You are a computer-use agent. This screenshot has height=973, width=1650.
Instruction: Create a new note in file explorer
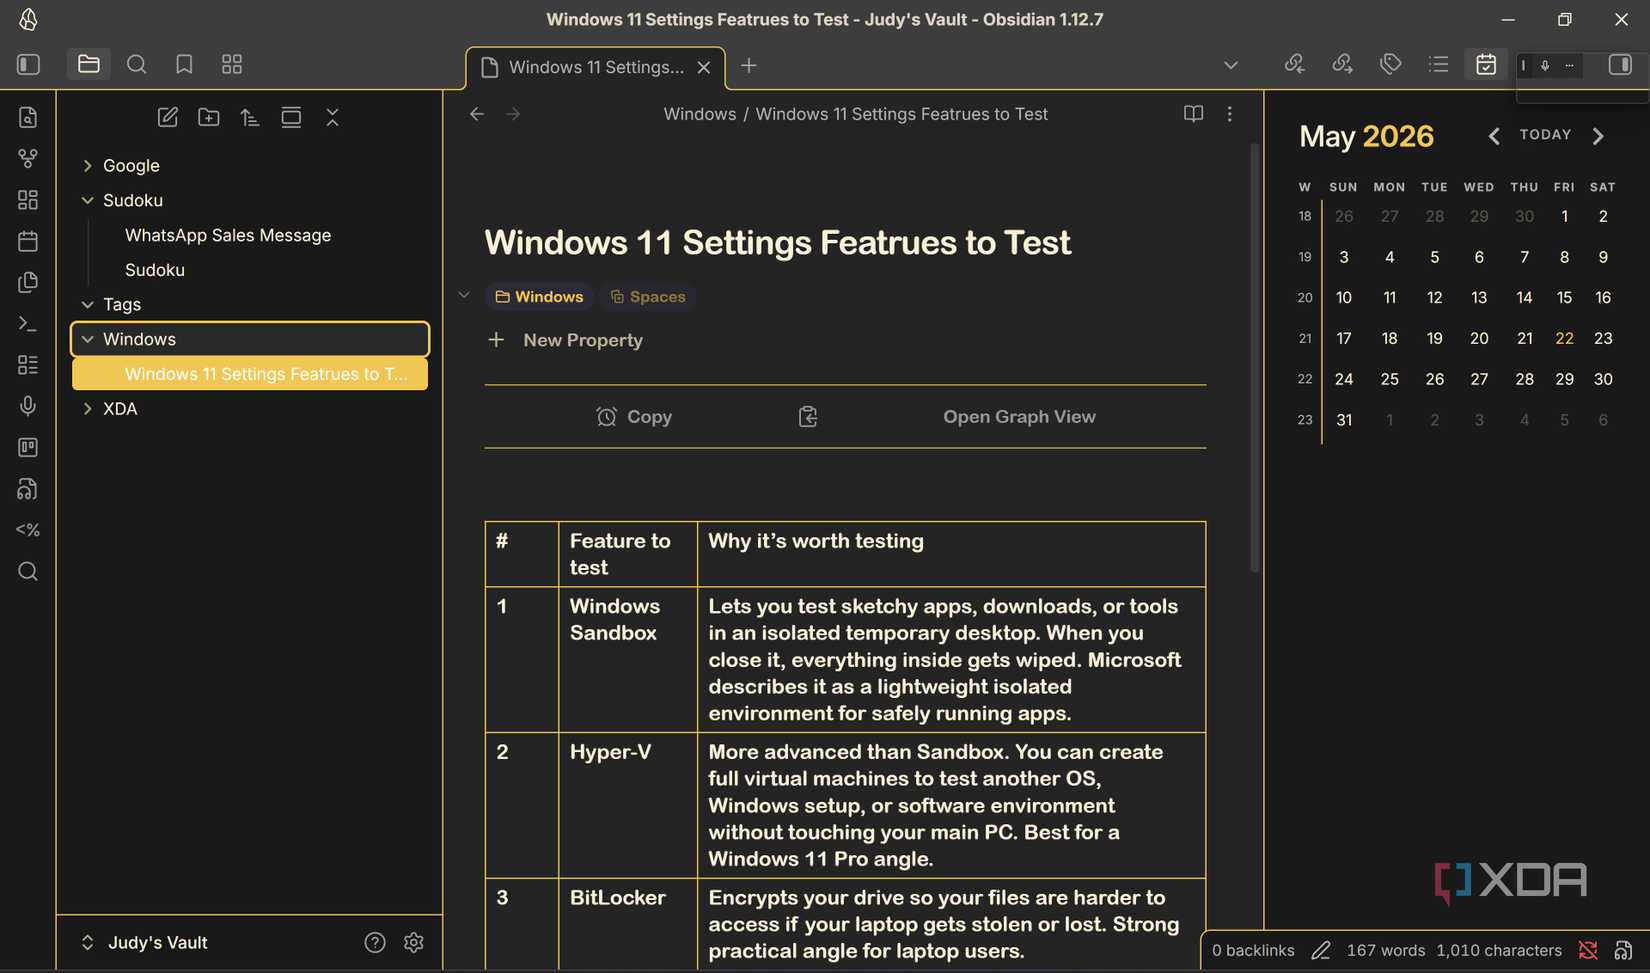pos(168,117)
